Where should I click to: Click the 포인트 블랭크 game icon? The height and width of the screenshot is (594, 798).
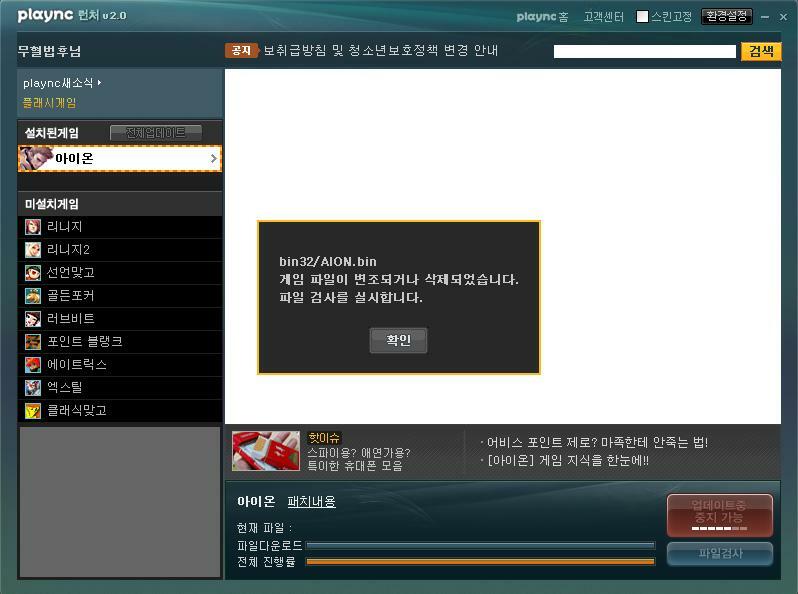33,342
